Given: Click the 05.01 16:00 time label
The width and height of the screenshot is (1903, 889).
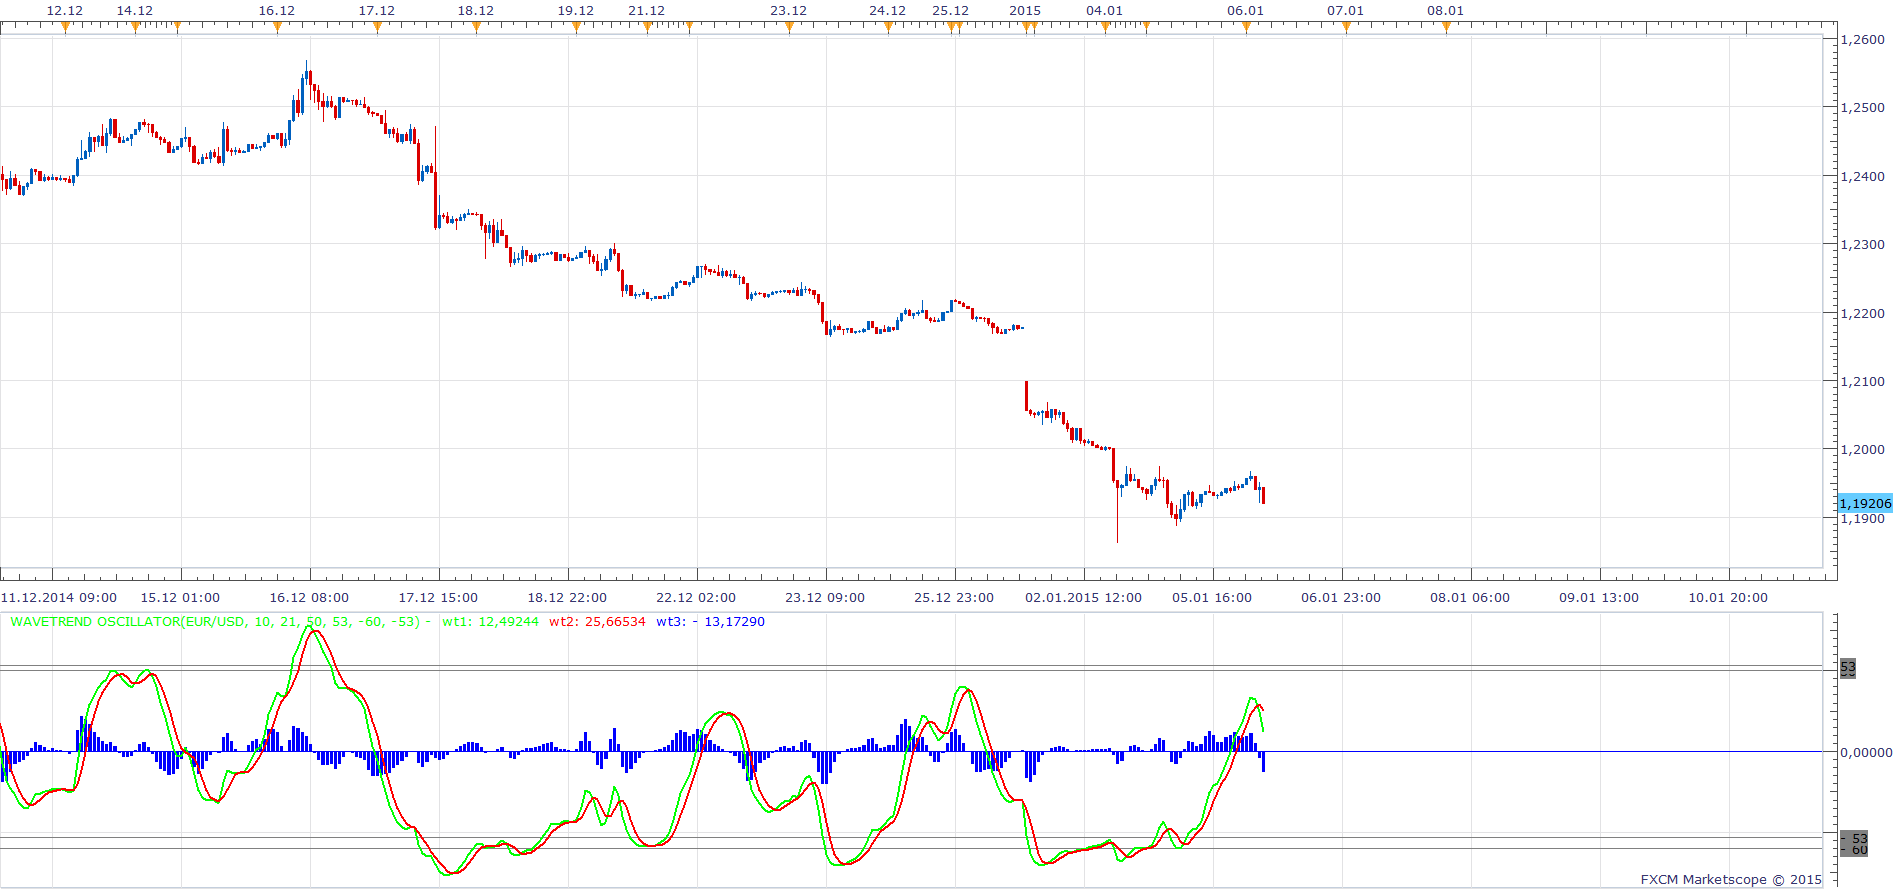Looking at the screenshot, I should pyautogui.click(x=1212, y=598).
